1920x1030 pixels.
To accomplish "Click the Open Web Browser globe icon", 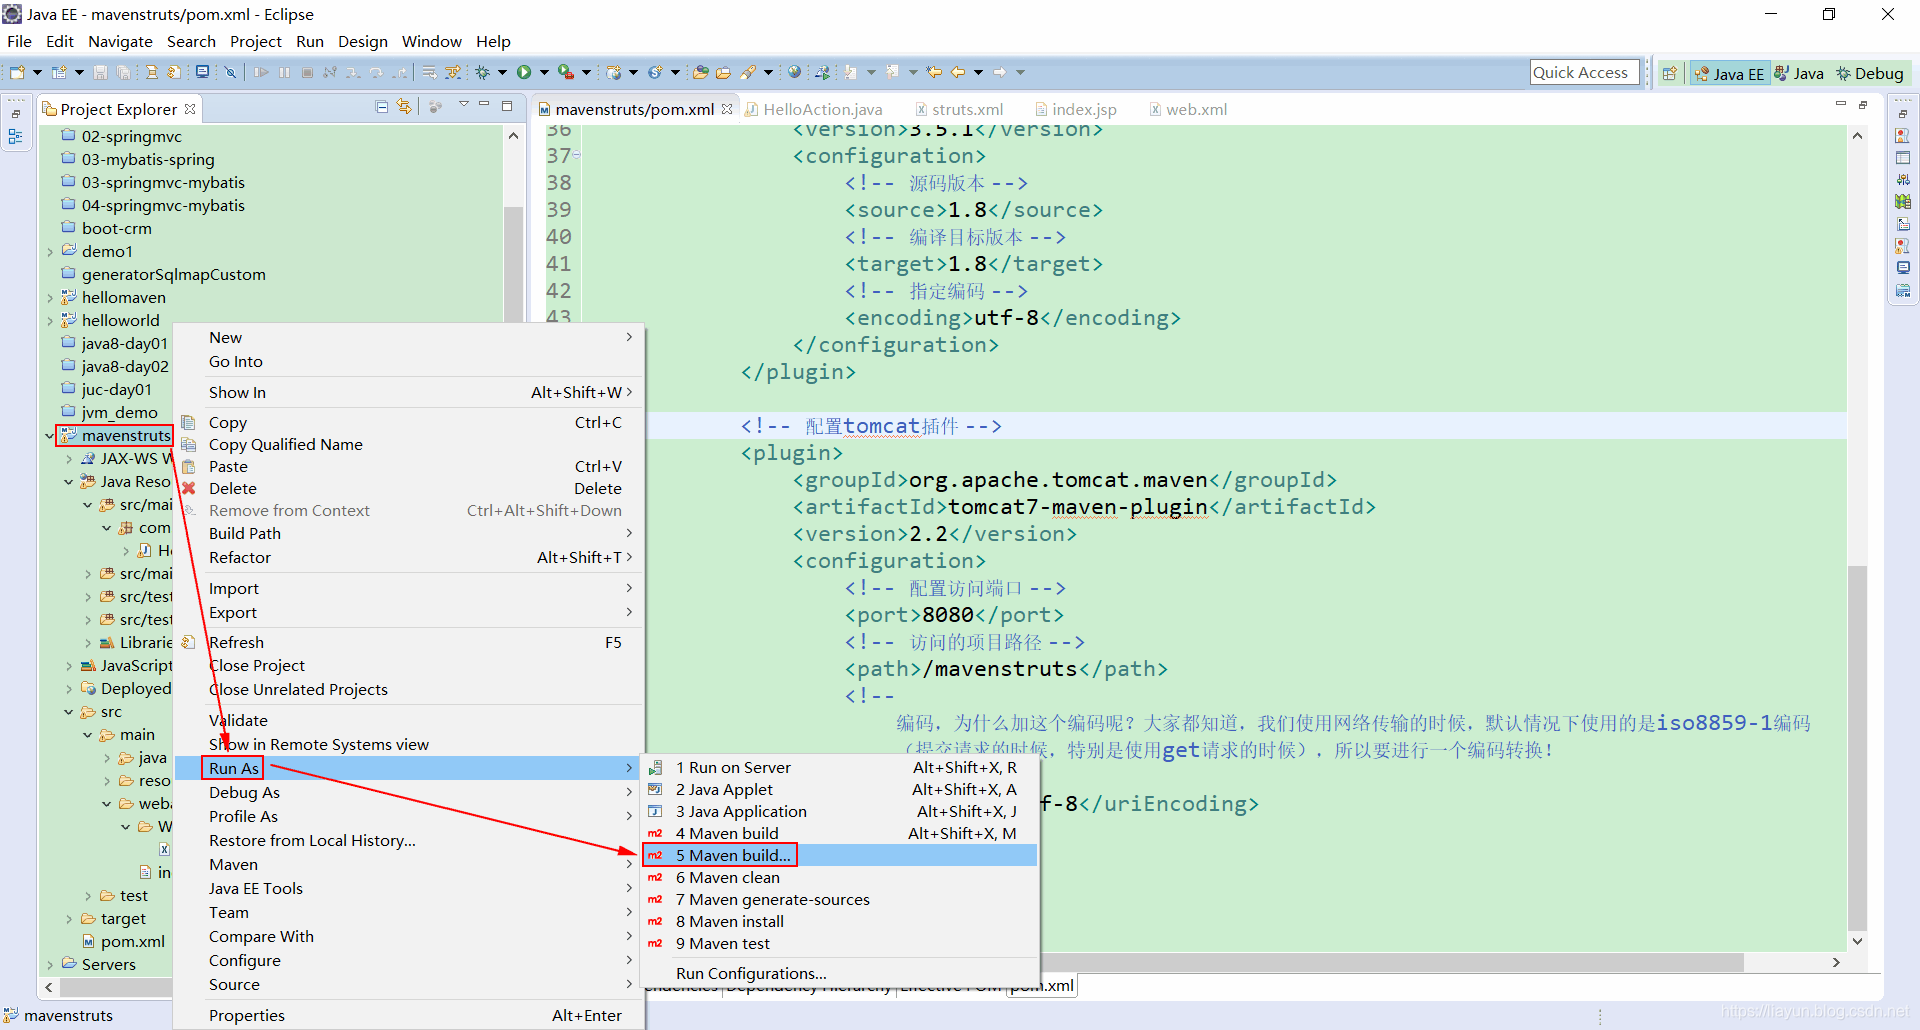I will tap(794, 72).
